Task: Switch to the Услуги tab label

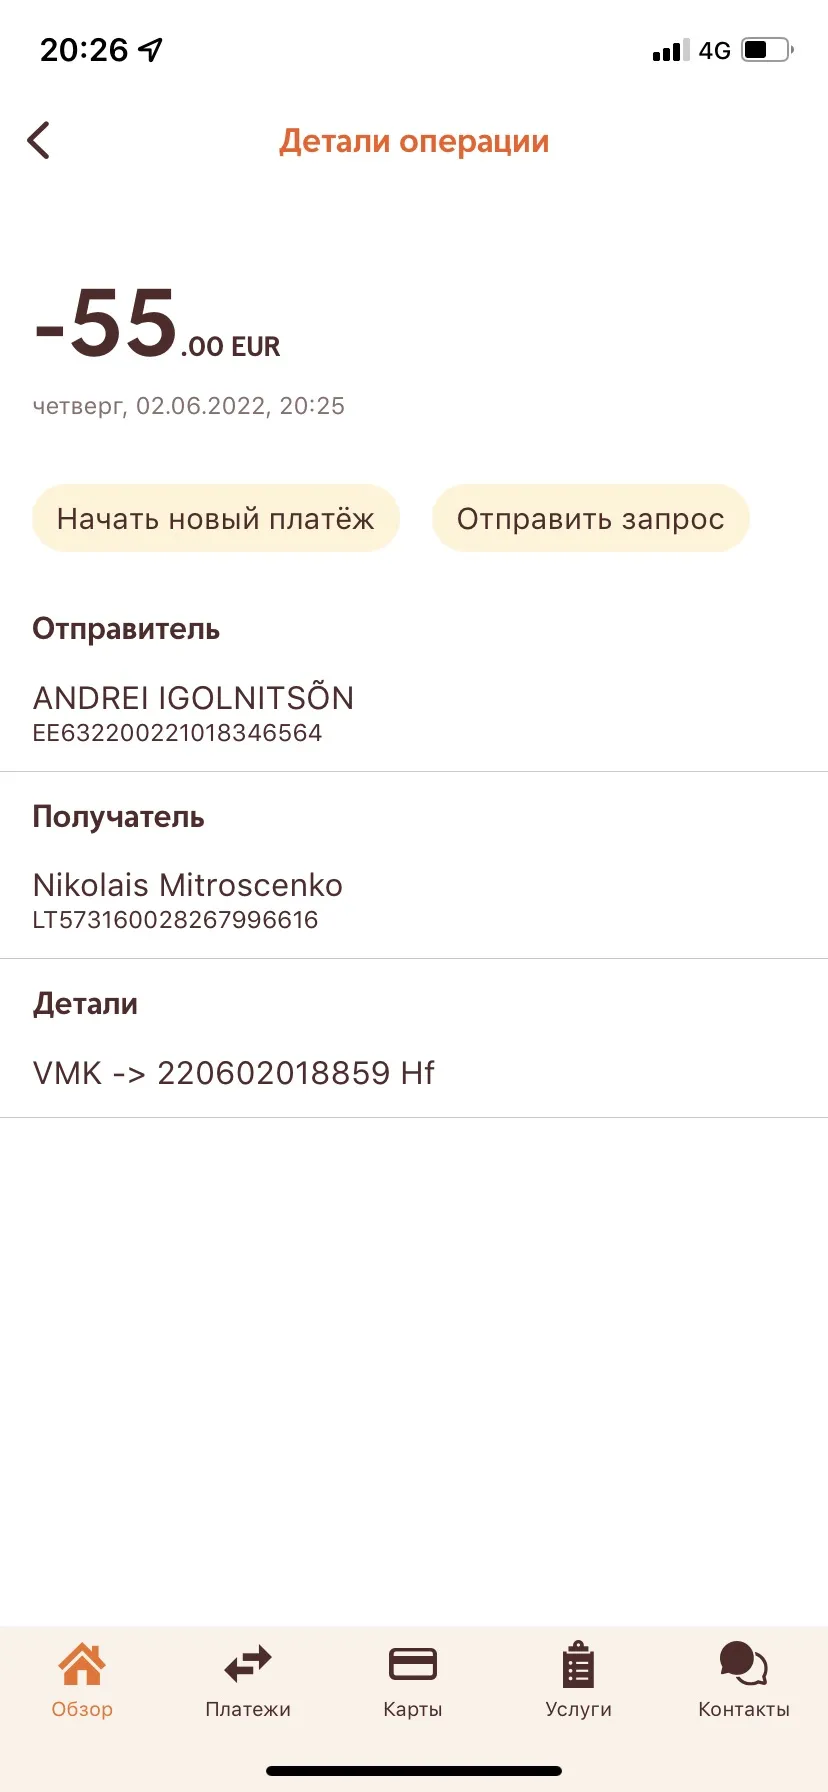Action: 578,1709
